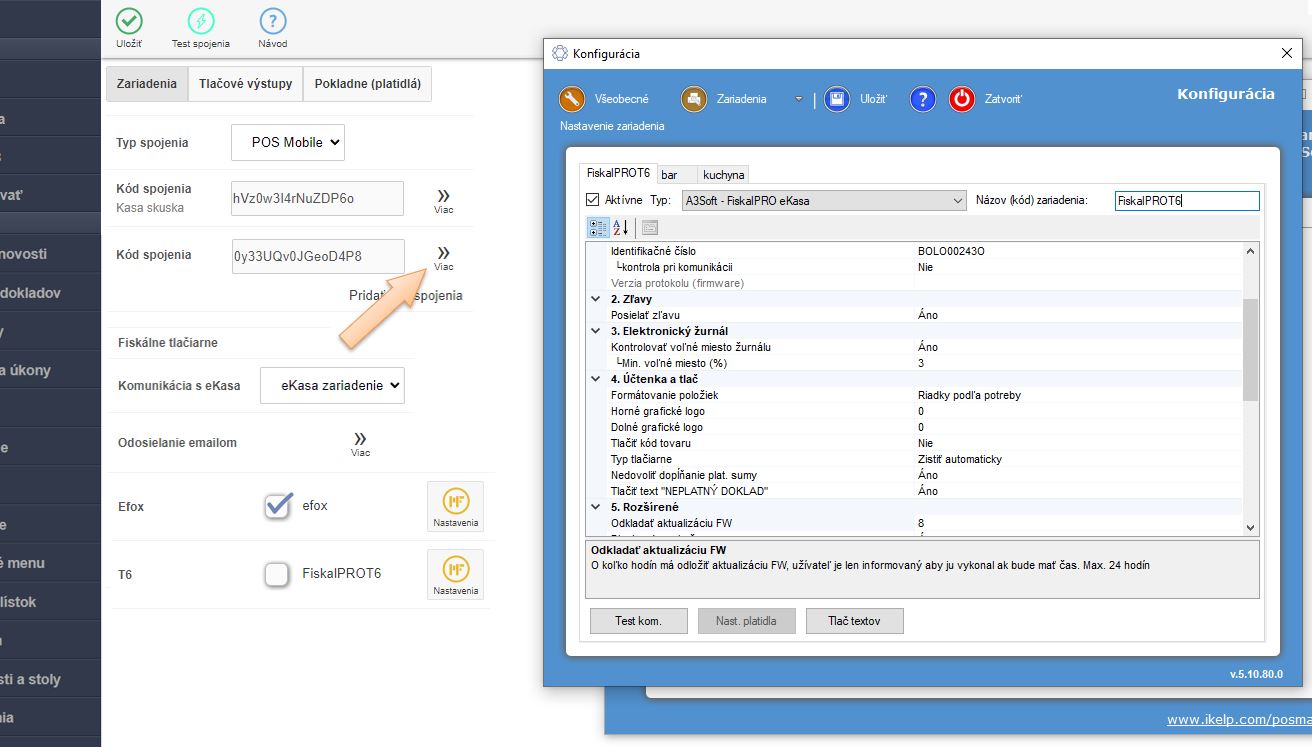This screenshot has width=1312, height=747.
Task: Uncheck the efox checkbox
Action: [x=278, y=506]
